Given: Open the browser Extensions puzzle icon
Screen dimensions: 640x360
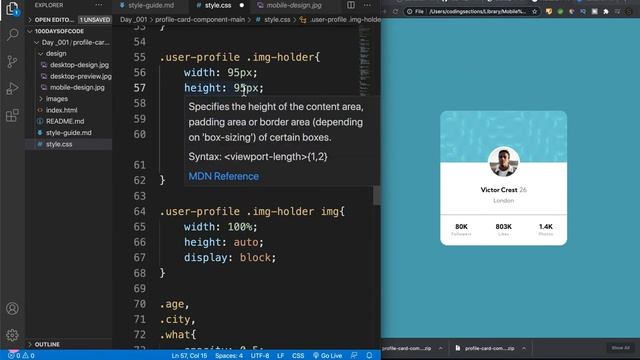Looking at the screenshot, I should pyautogui.click(x=606, y=11).
